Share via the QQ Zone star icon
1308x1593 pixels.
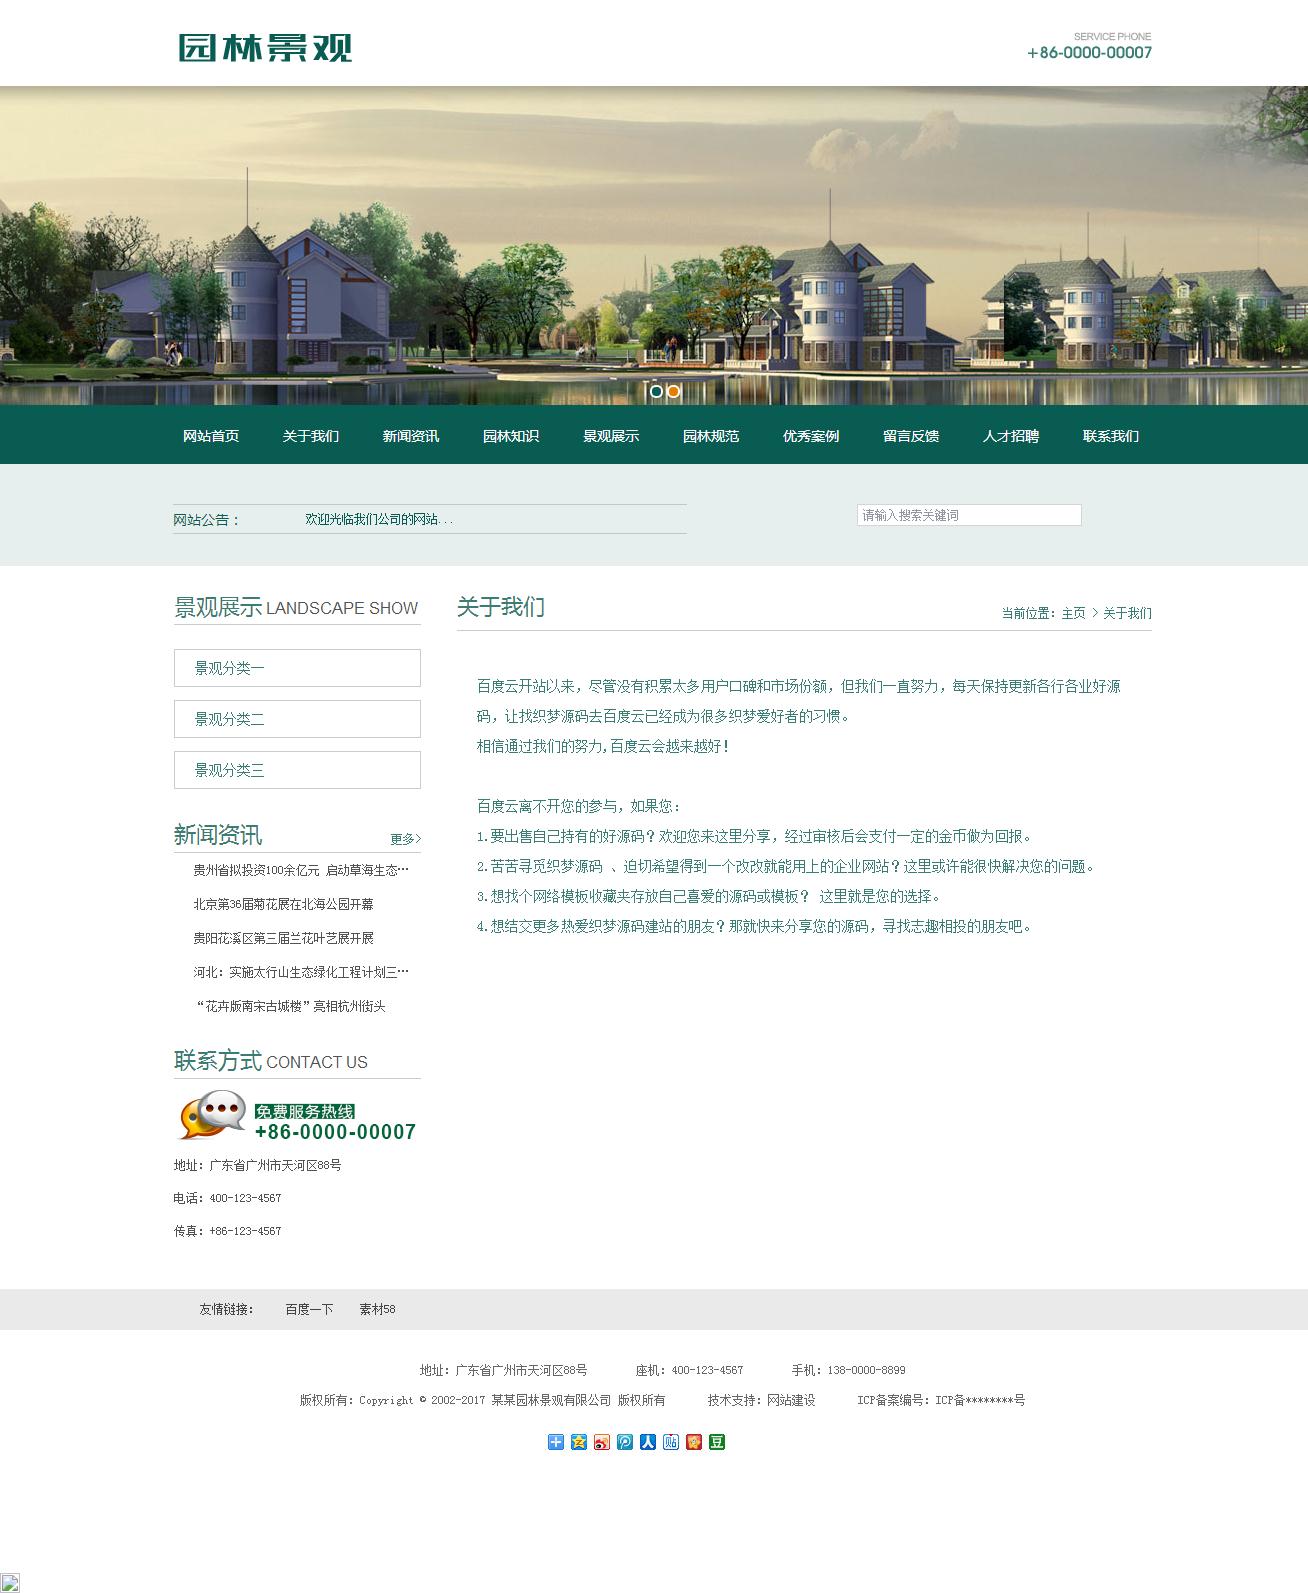click(579, 1442)
